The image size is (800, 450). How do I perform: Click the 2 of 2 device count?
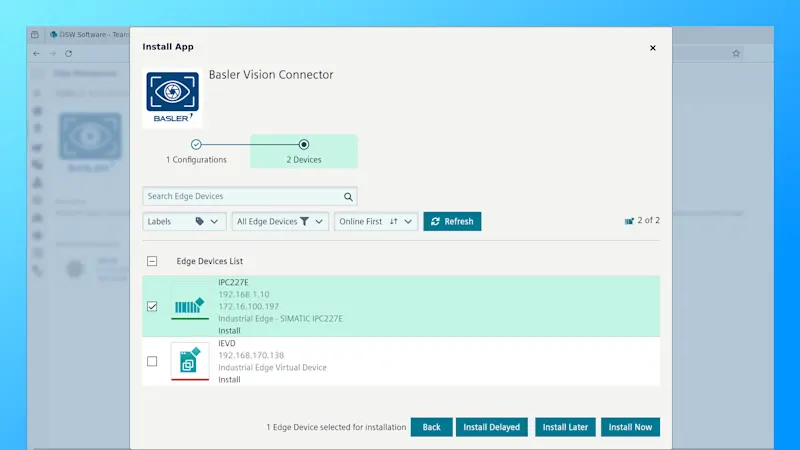pyautogui.click(x=648, y=220)
